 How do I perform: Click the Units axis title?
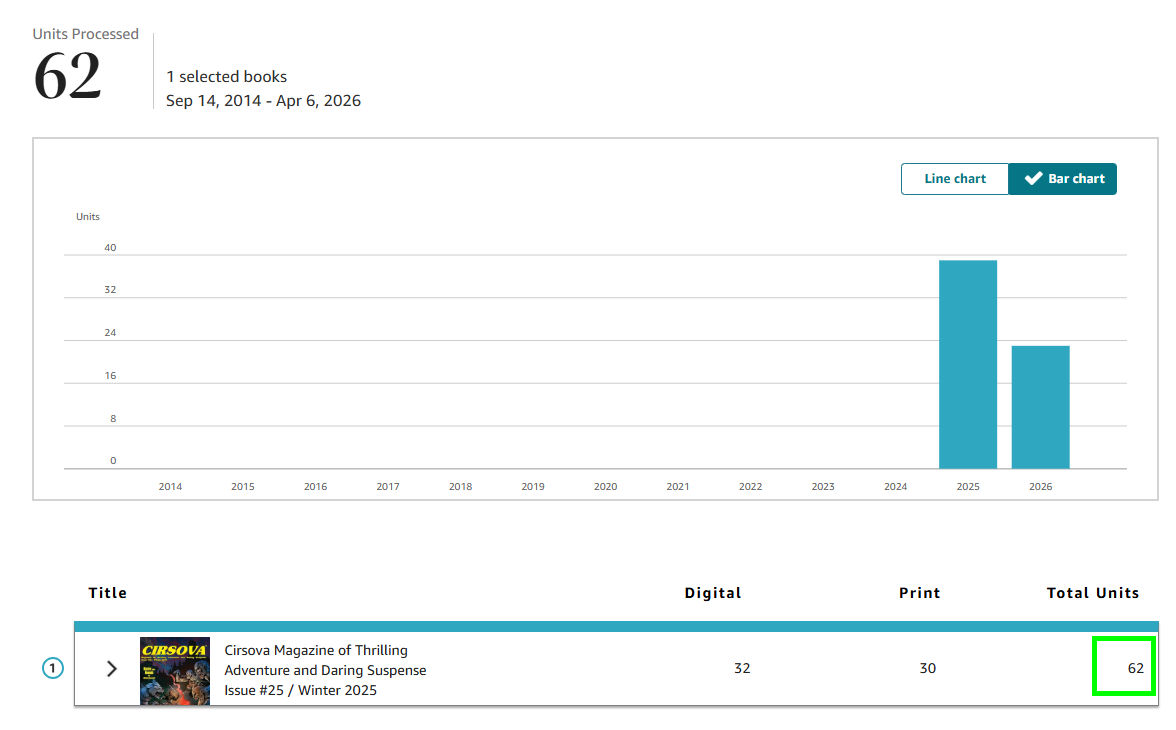pos(88,217)
